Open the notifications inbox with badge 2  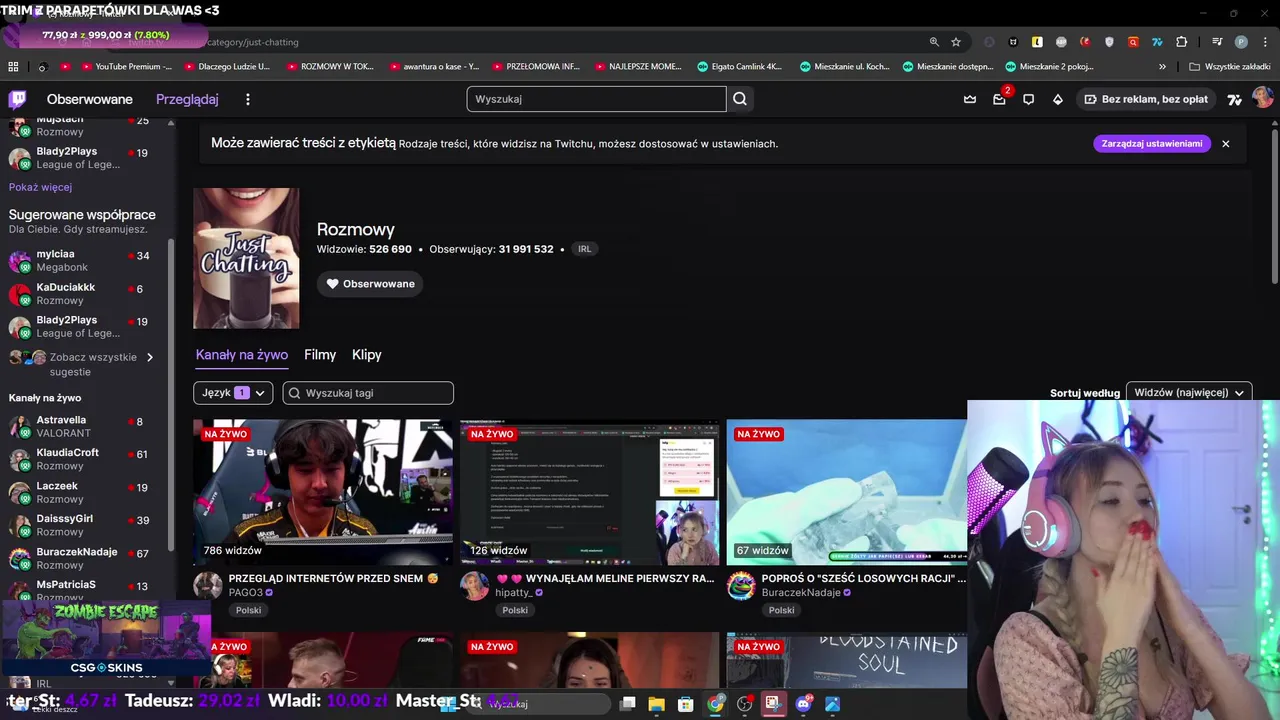999,99
